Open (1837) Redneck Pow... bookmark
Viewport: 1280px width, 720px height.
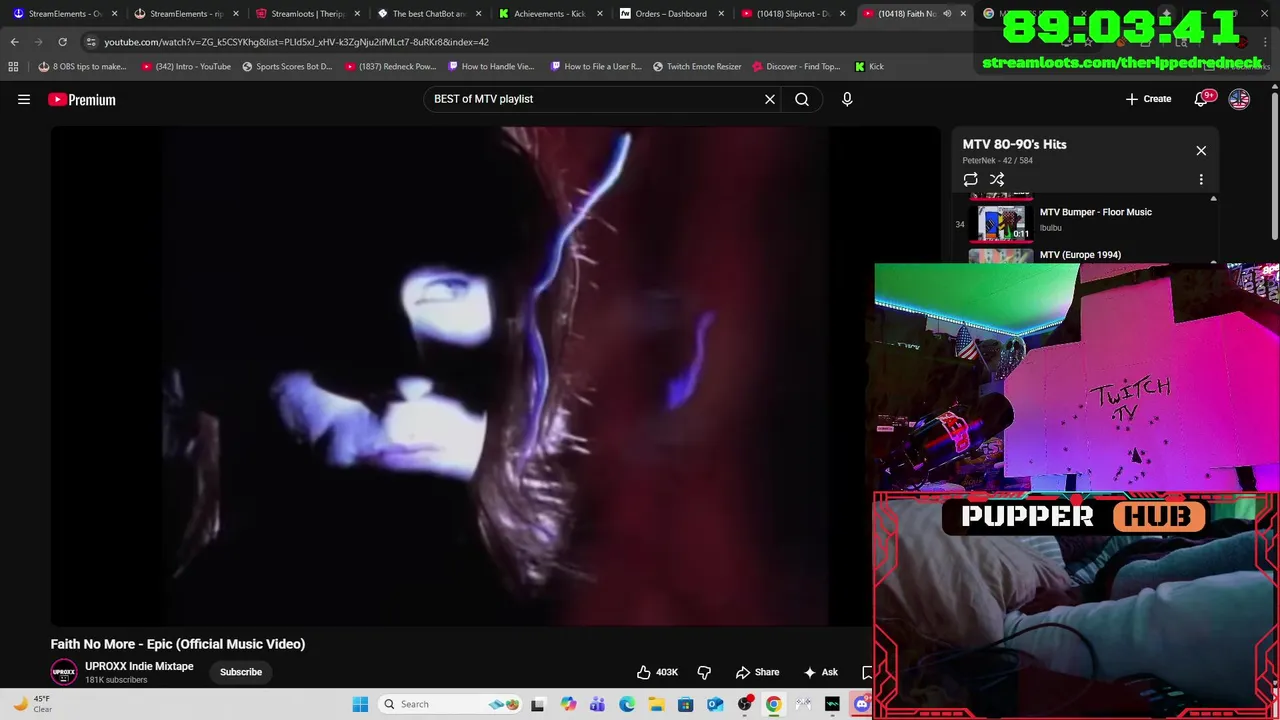click(x=390, y=67)
